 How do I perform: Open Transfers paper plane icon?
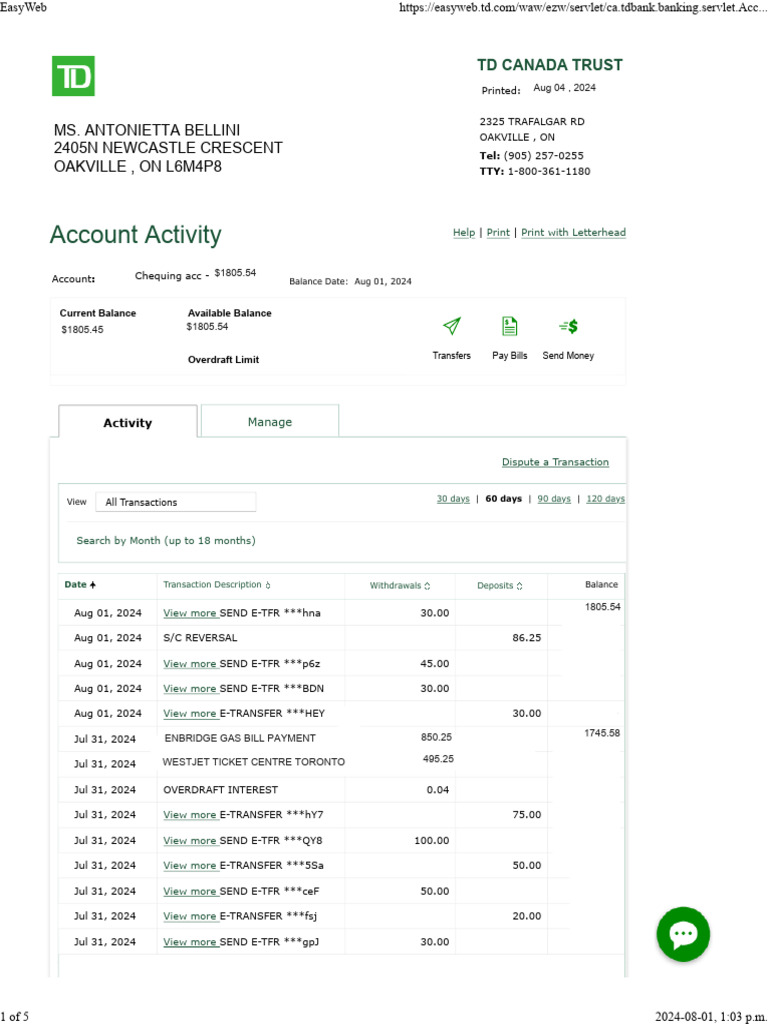click(x=451, y=326)
